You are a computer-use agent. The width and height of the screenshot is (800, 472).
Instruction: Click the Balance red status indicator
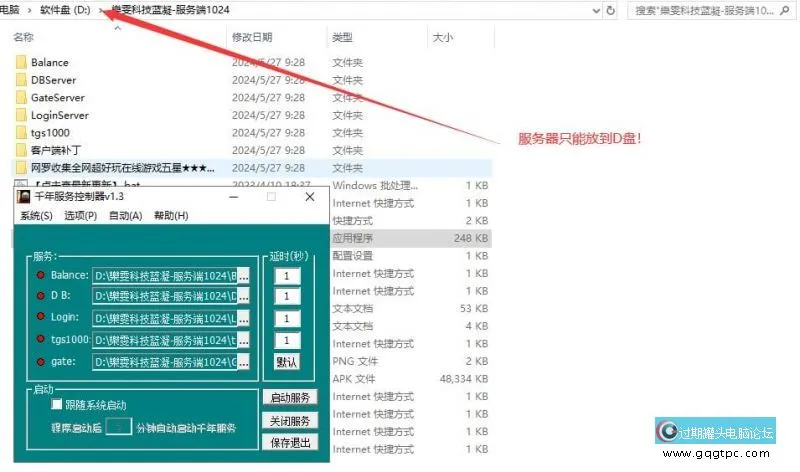[40, 276]
